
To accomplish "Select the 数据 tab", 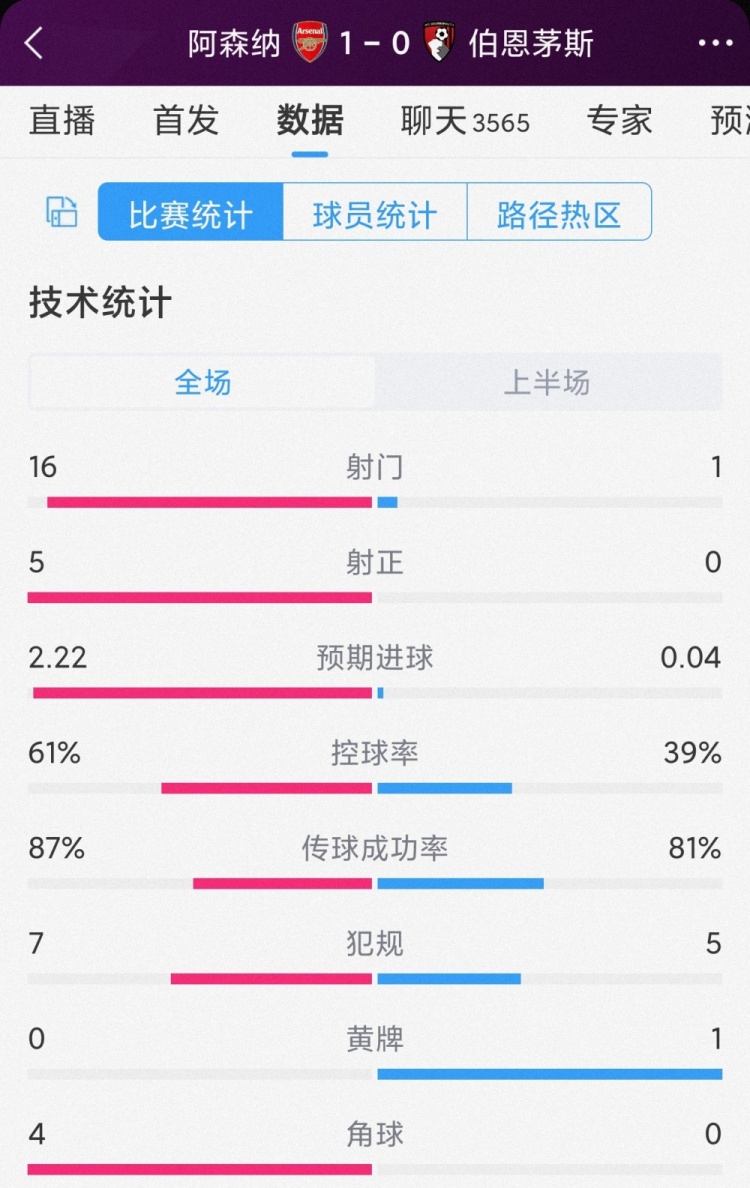I will [x=310, y=120].
